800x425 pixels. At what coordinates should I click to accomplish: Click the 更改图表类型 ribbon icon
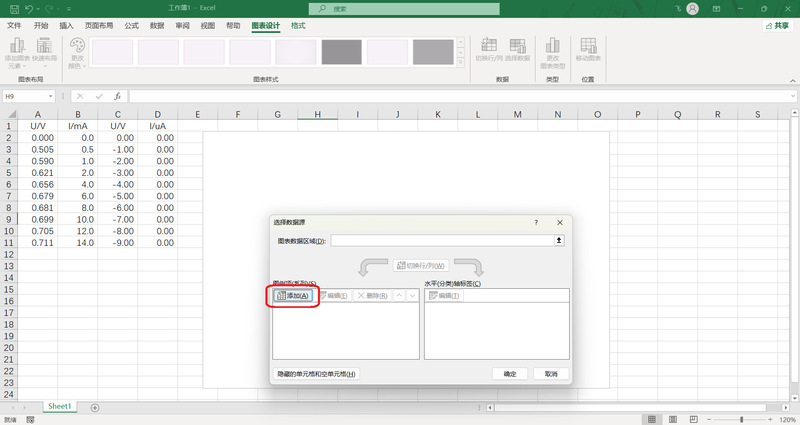click(x=553, y=53)
